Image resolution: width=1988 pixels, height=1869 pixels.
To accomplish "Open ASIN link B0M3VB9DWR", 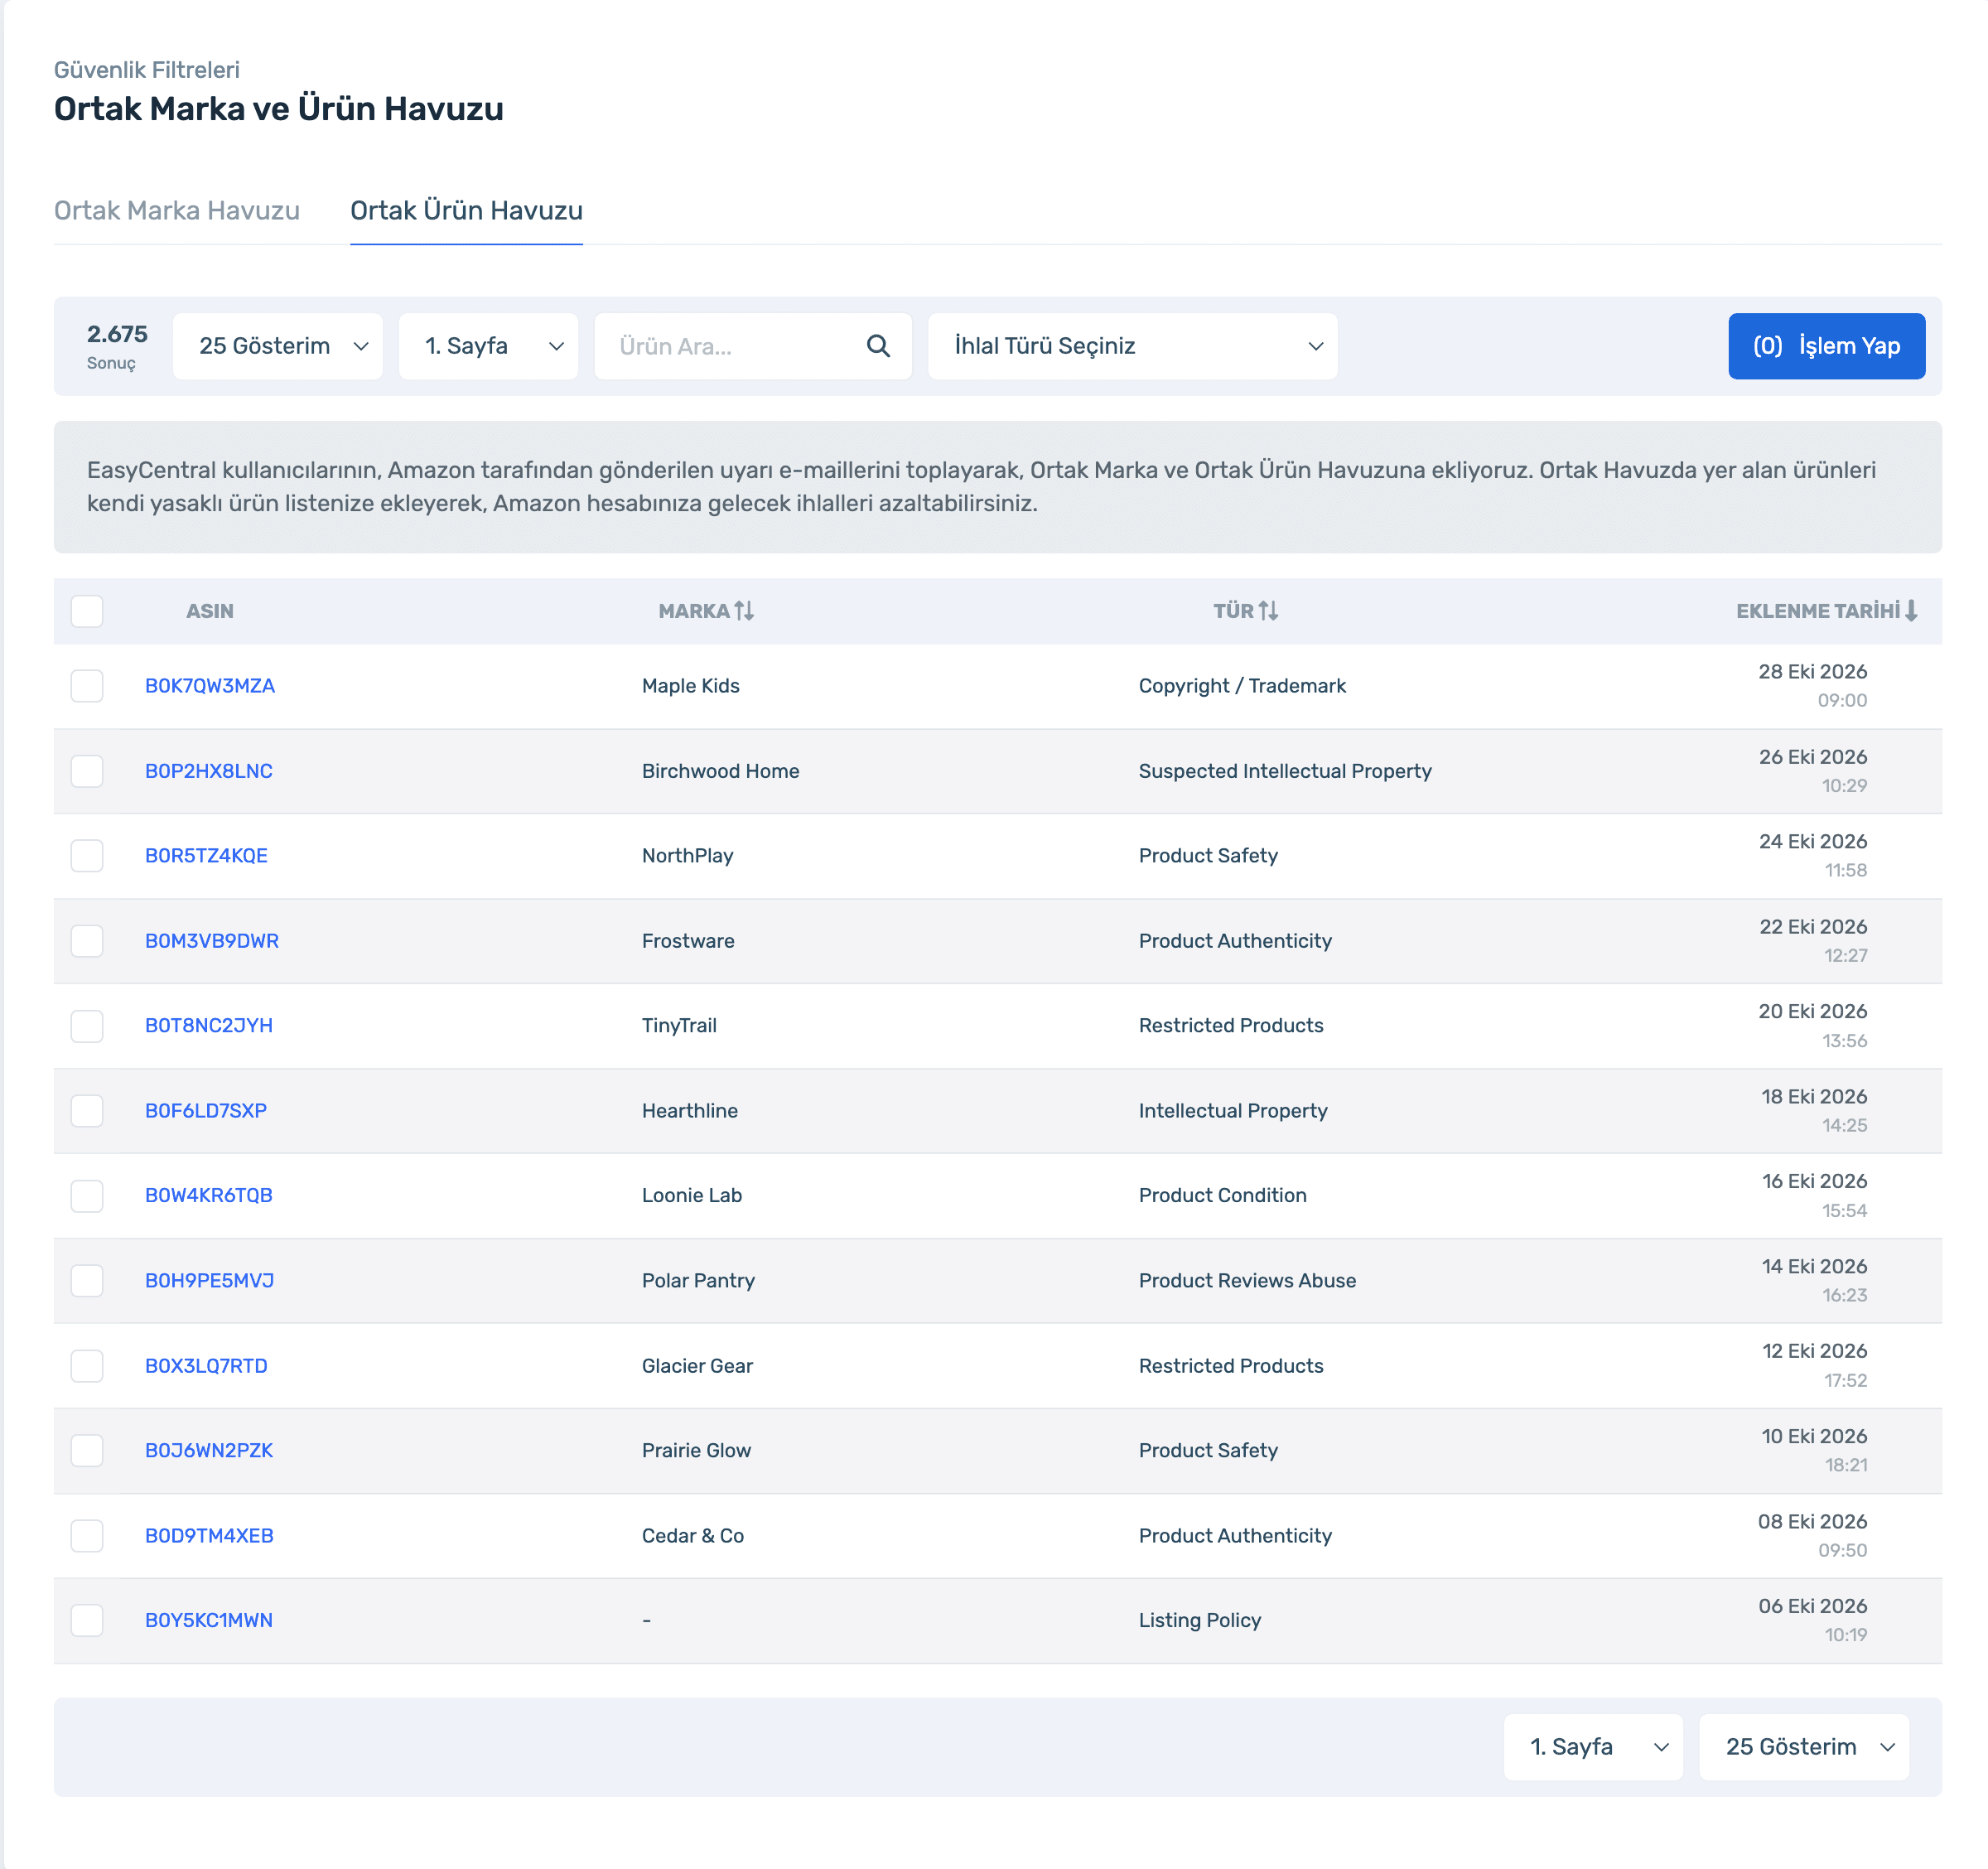I will coord(212,941).
